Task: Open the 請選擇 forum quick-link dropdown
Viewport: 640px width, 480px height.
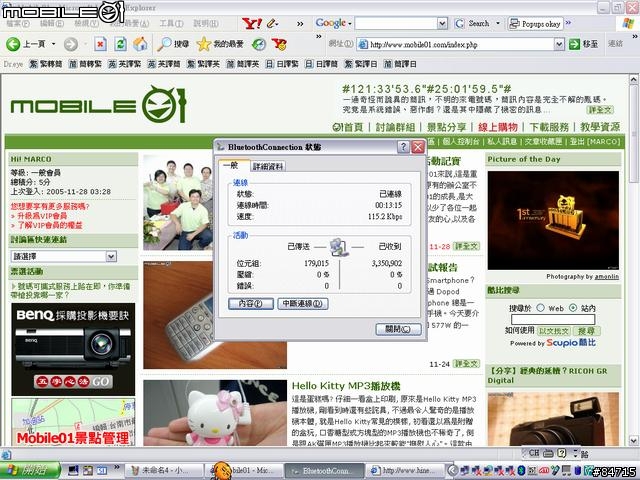Action: 111,256
